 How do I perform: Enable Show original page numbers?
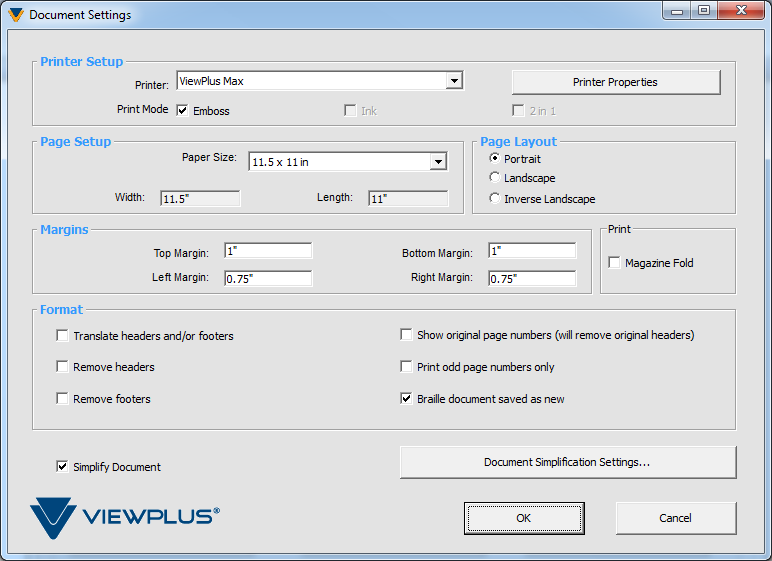coord(407,335)
